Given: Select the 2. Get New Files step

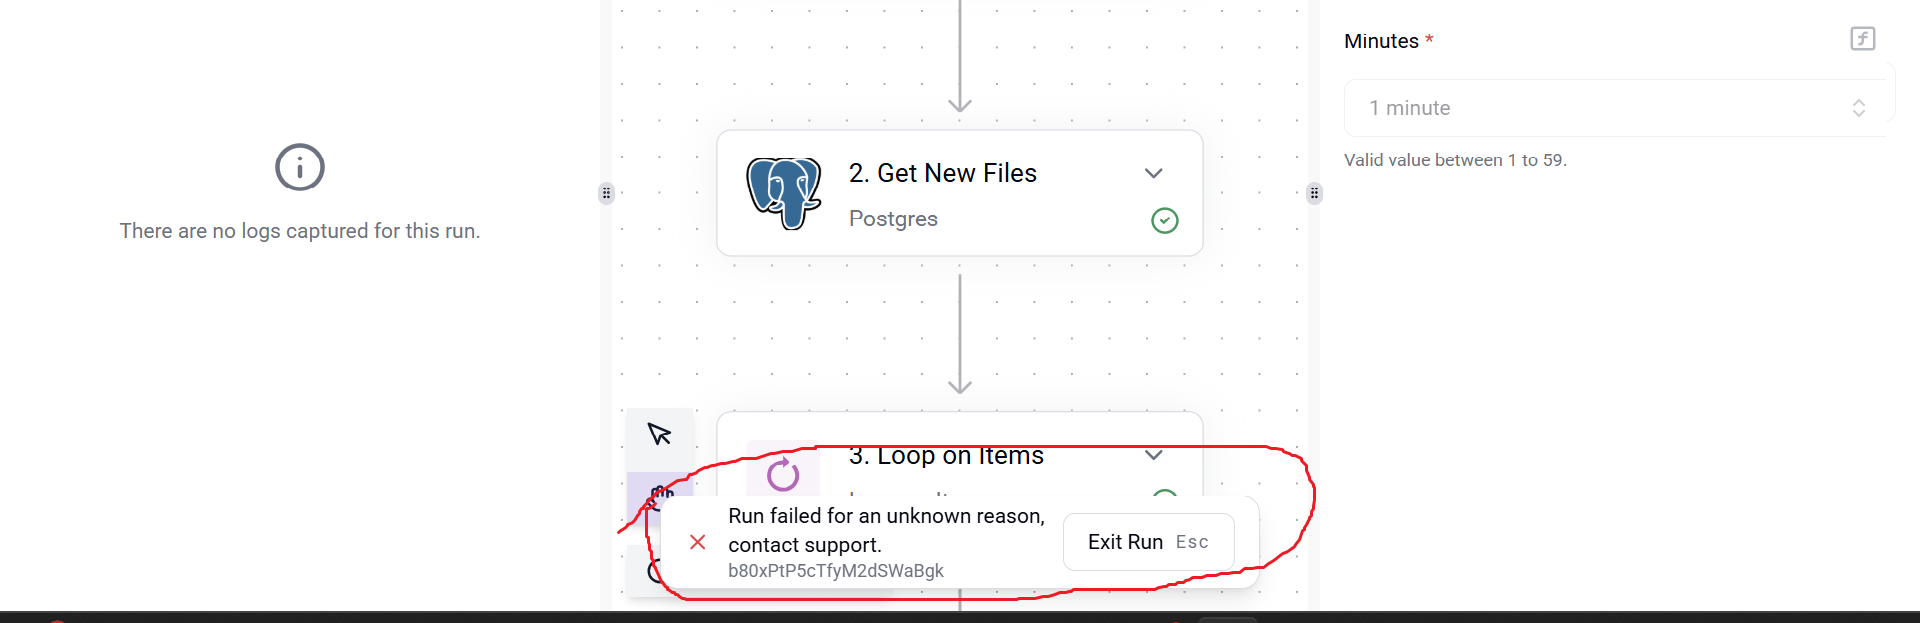Looking at the screenshot, I should (959, 193).
